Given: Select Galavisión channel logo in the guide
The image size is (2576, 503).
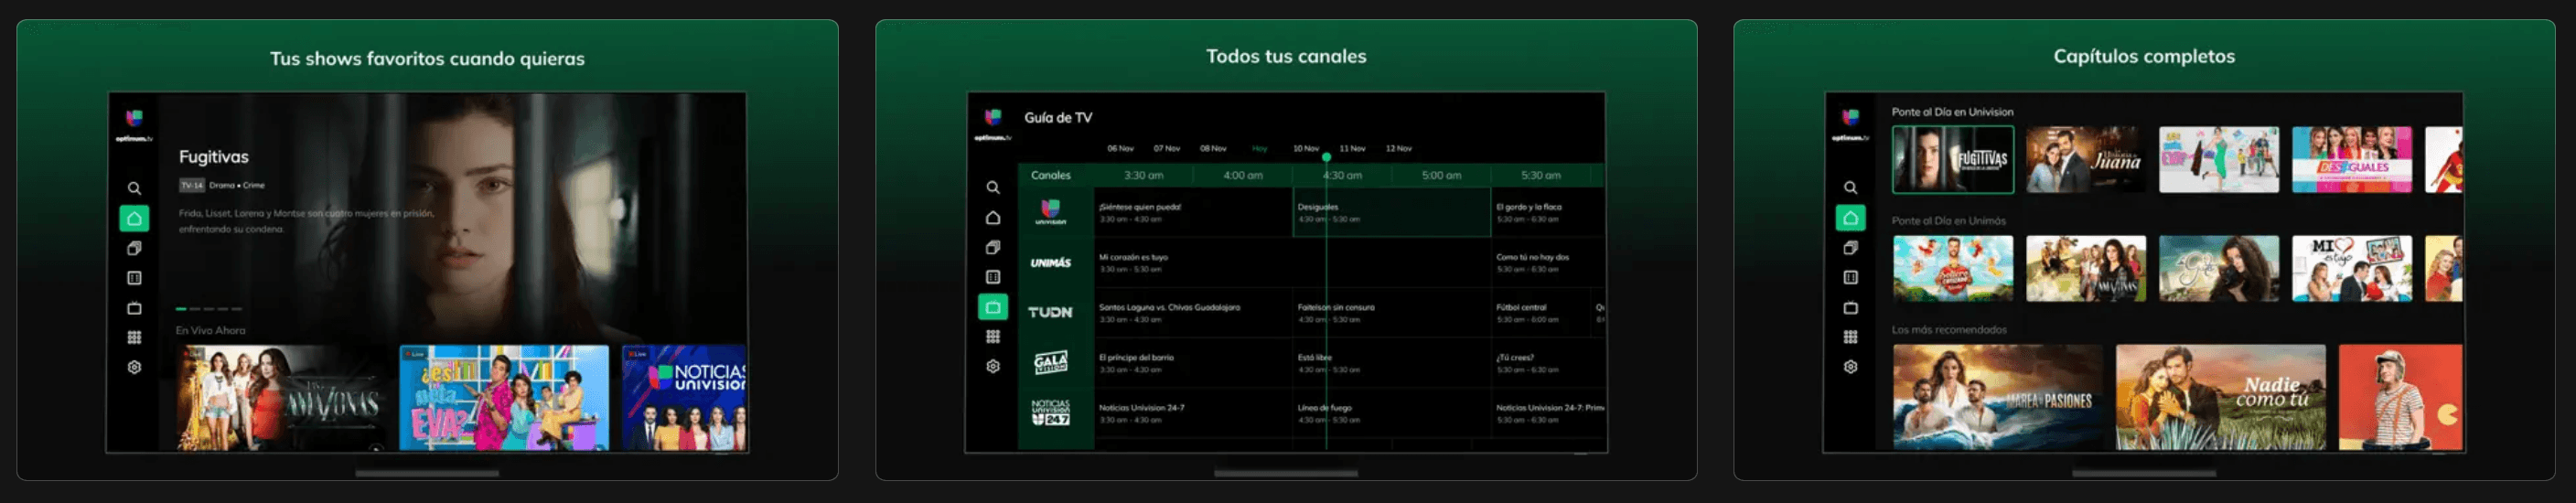Looking at the screenshot, I should (x=1050, y=362).
